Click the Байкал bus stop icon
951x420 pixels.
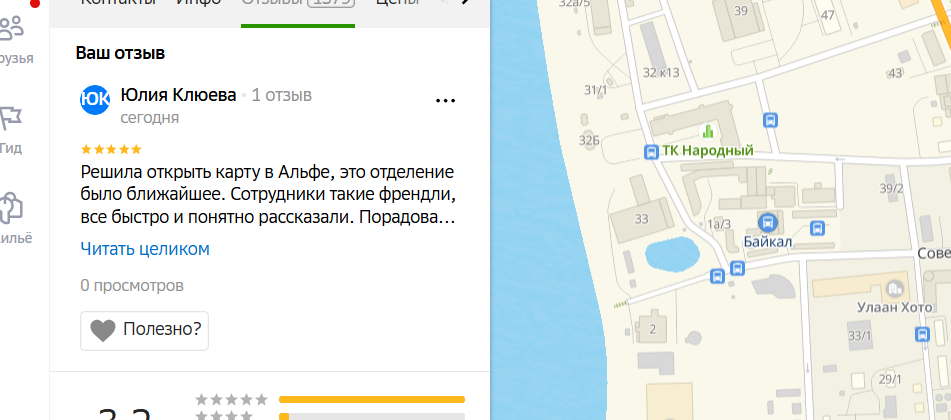[767, 222]
